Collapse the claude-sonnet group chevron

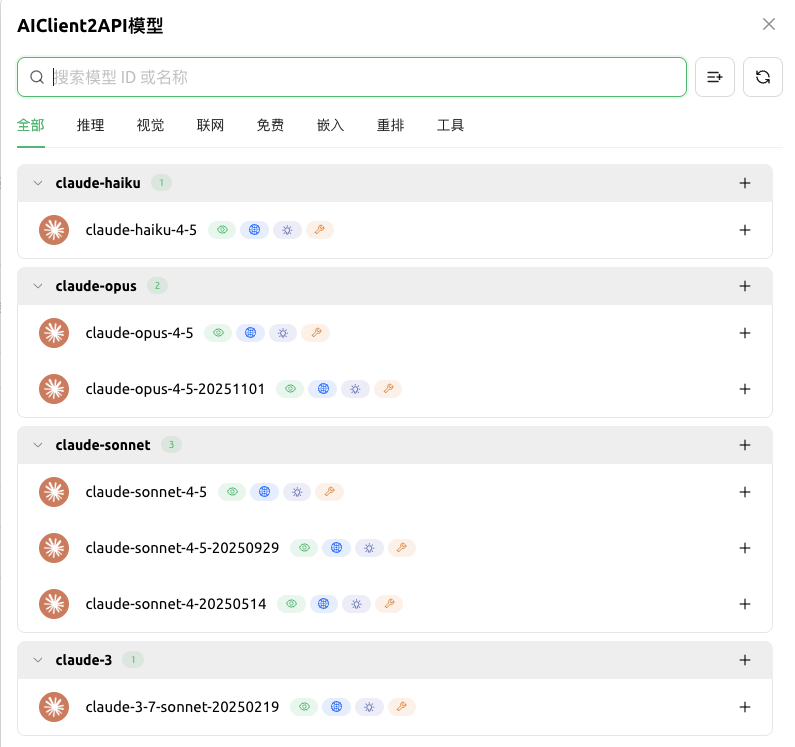[x=38, y=445]
